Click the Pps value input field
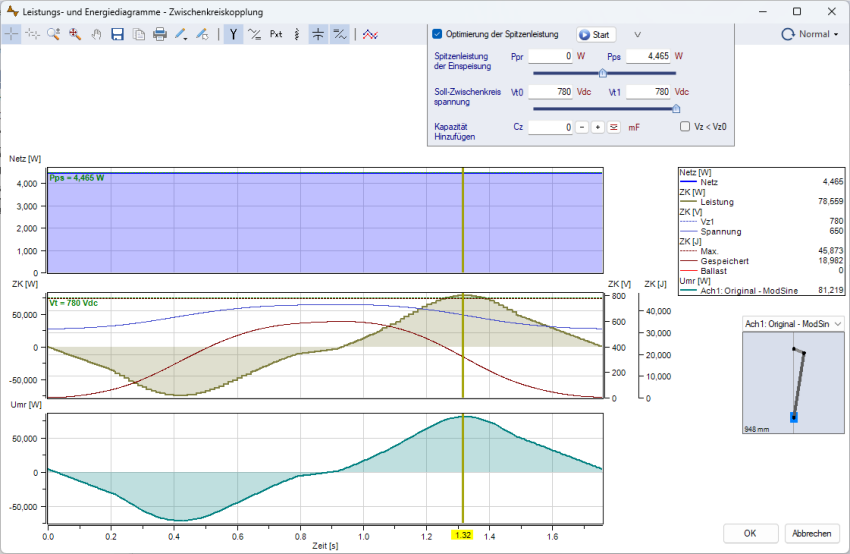The image size is (850, 554). coord(648,57)
